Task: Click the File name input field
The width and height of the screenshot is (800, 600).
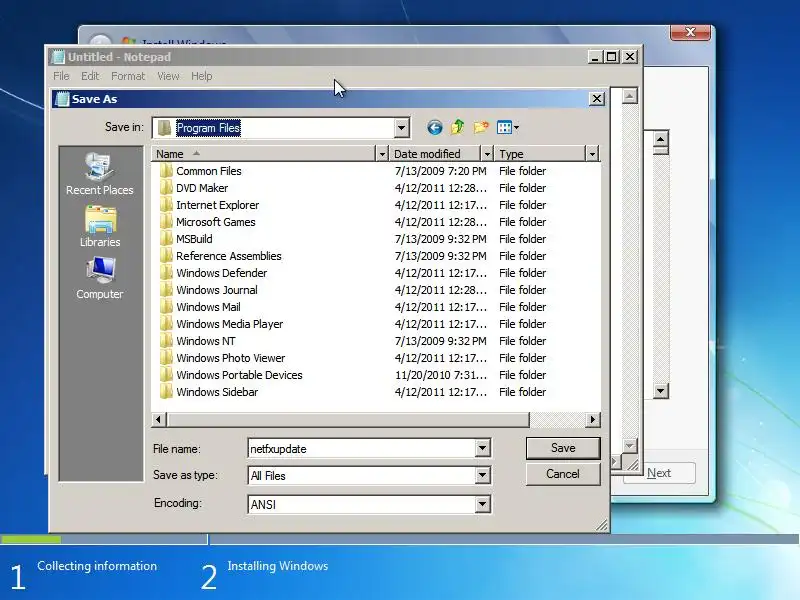Action: 362,448
